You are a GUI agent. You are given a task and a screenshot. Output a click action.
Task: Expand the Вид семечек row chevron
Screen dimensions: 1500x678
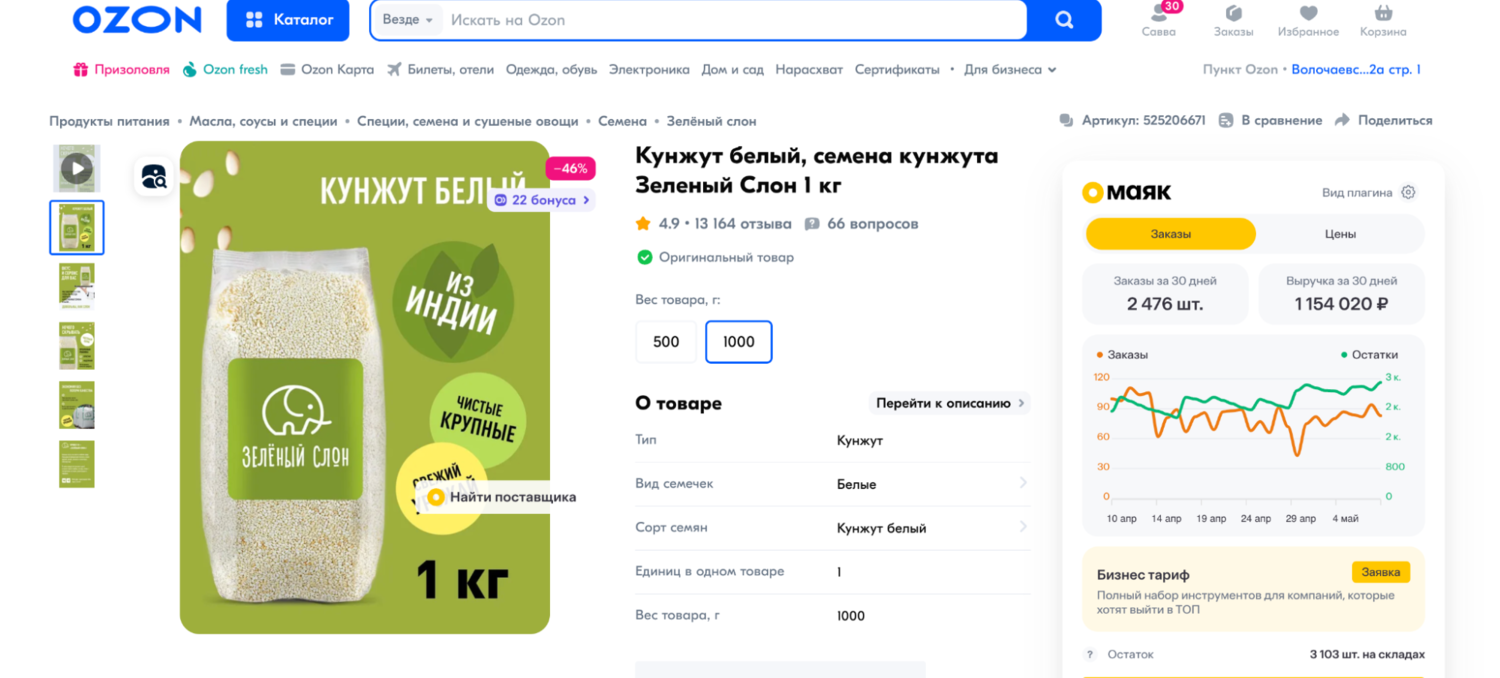point(1023,483)
